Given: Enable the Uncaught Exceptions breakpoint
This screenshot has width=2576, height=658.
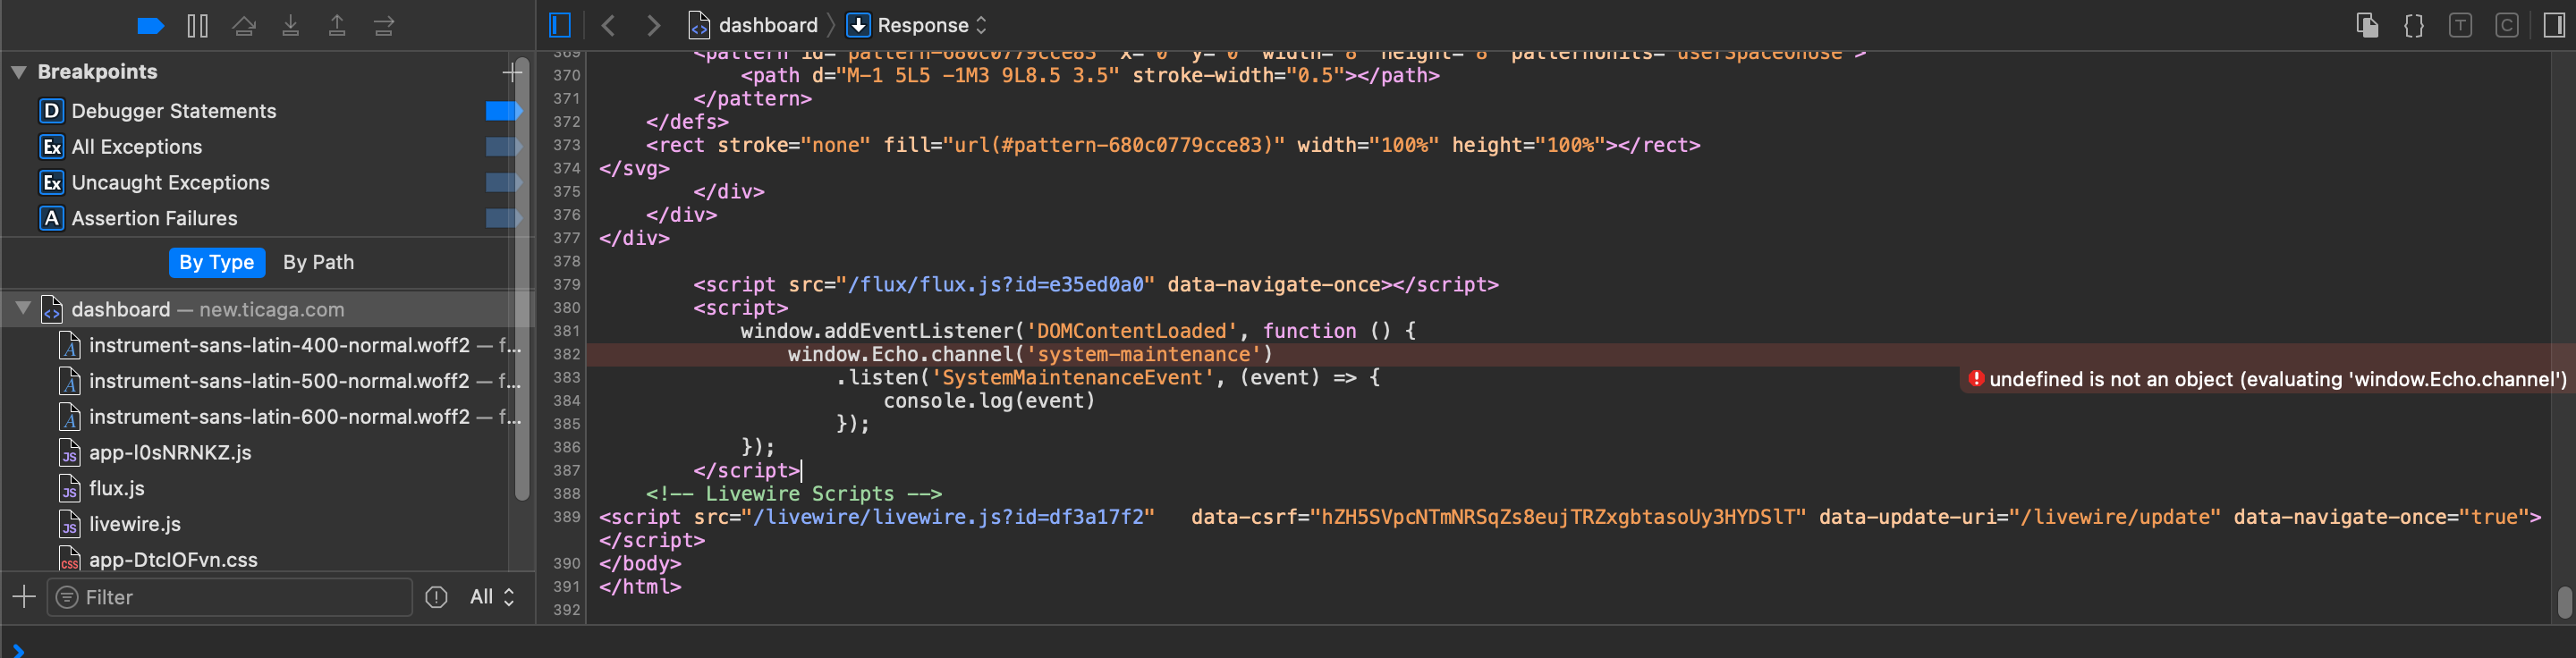Looking at the screenshot, I should point(503,183).
